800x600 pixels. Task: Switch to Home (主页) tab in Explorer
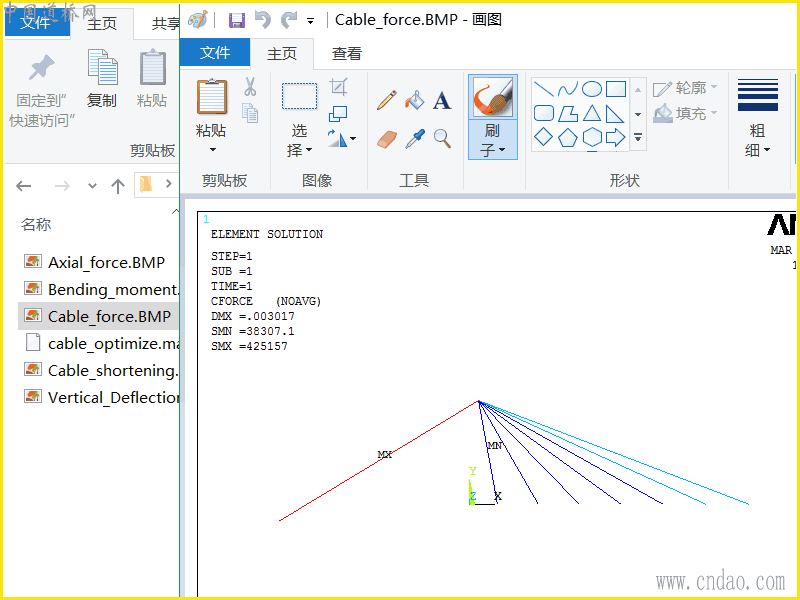102,23
